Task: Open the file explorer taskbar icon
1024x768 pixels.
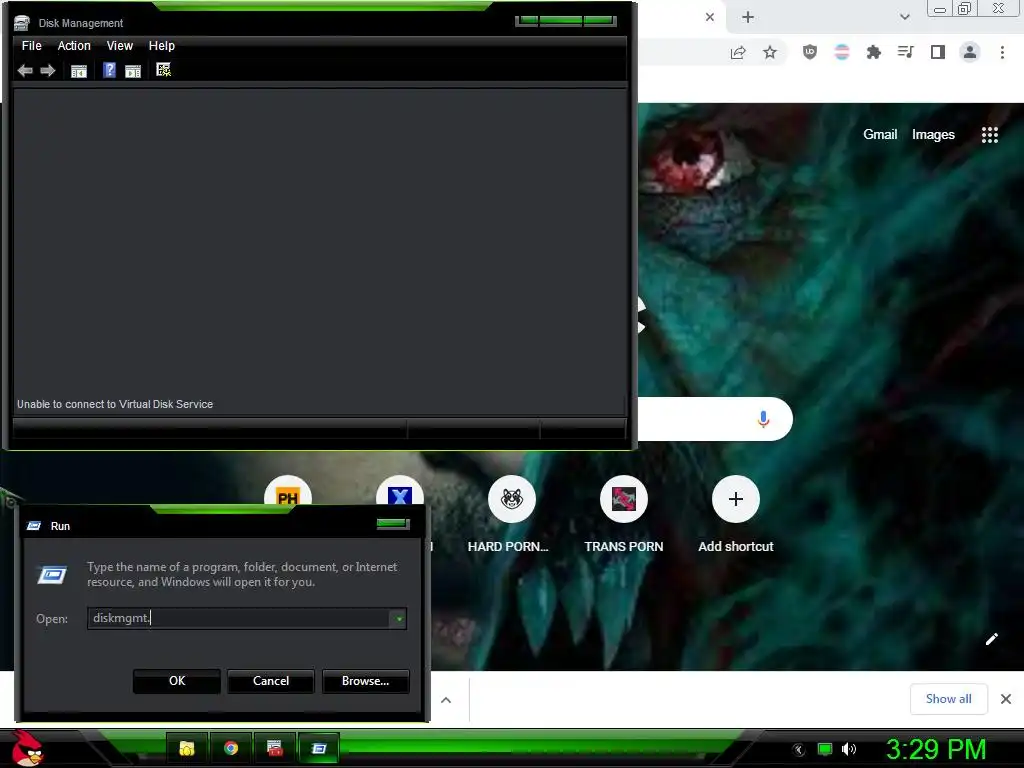Action: (x=187, y=748)
